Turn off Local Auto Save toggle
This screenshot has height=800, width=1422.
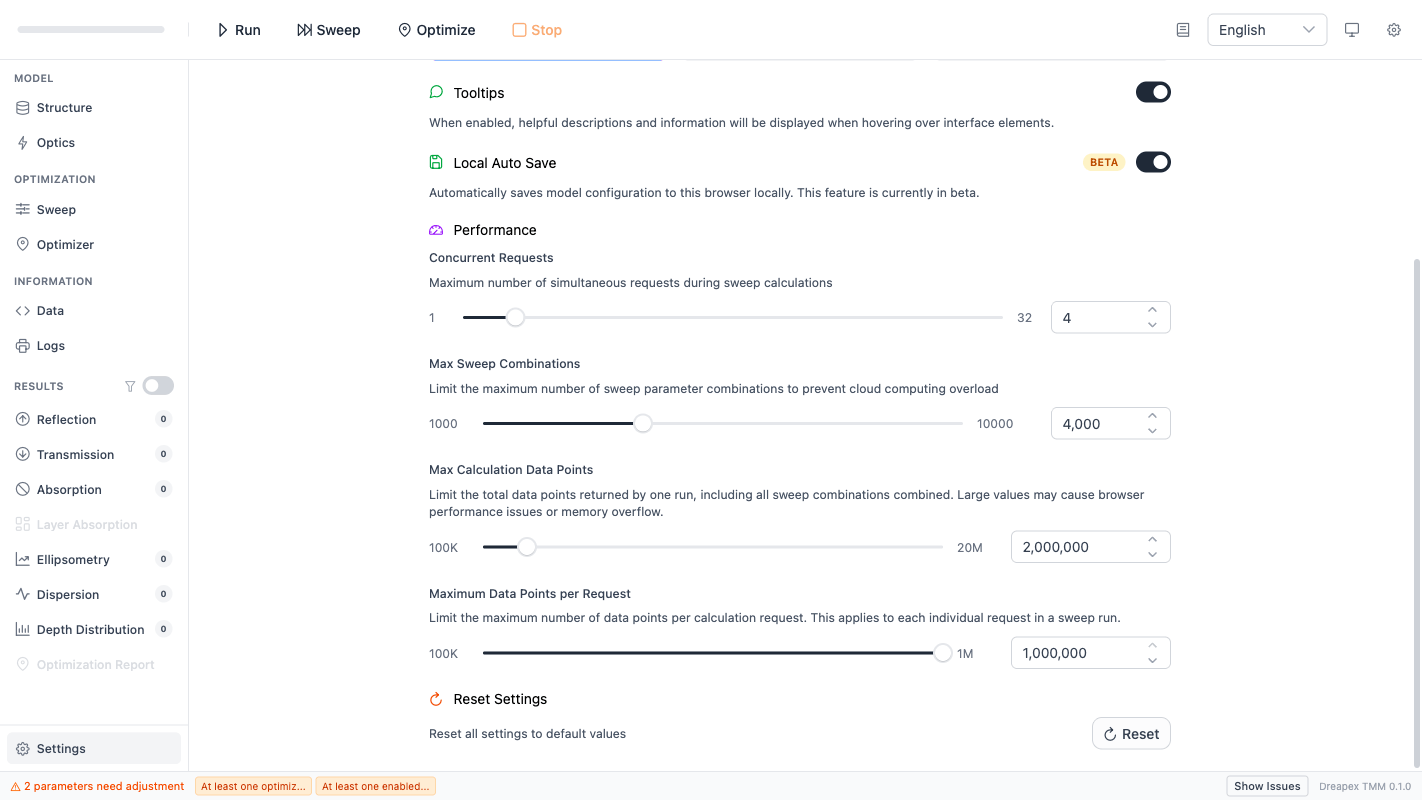pos(1153,162)
